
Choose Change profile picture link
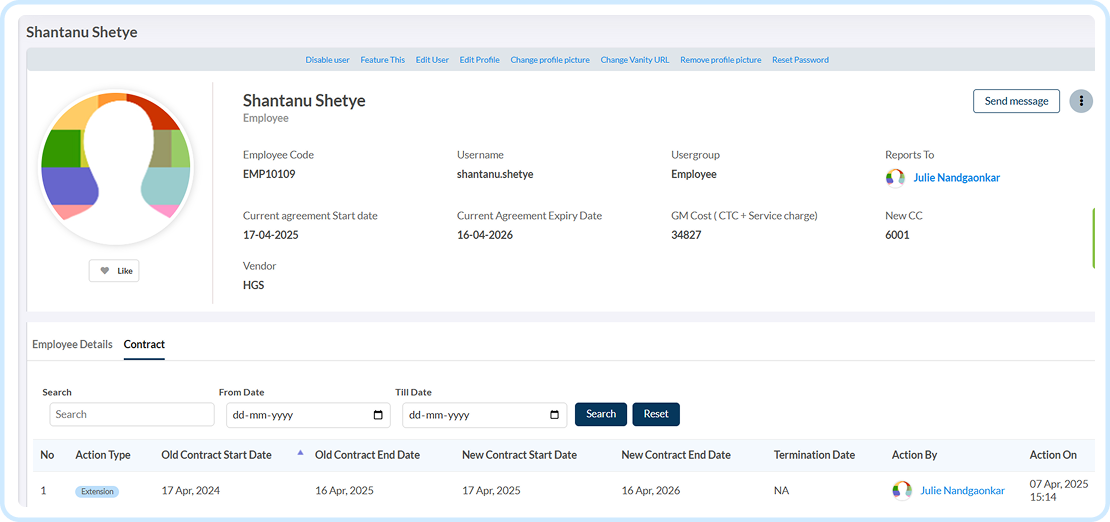[x=550, y=60]
